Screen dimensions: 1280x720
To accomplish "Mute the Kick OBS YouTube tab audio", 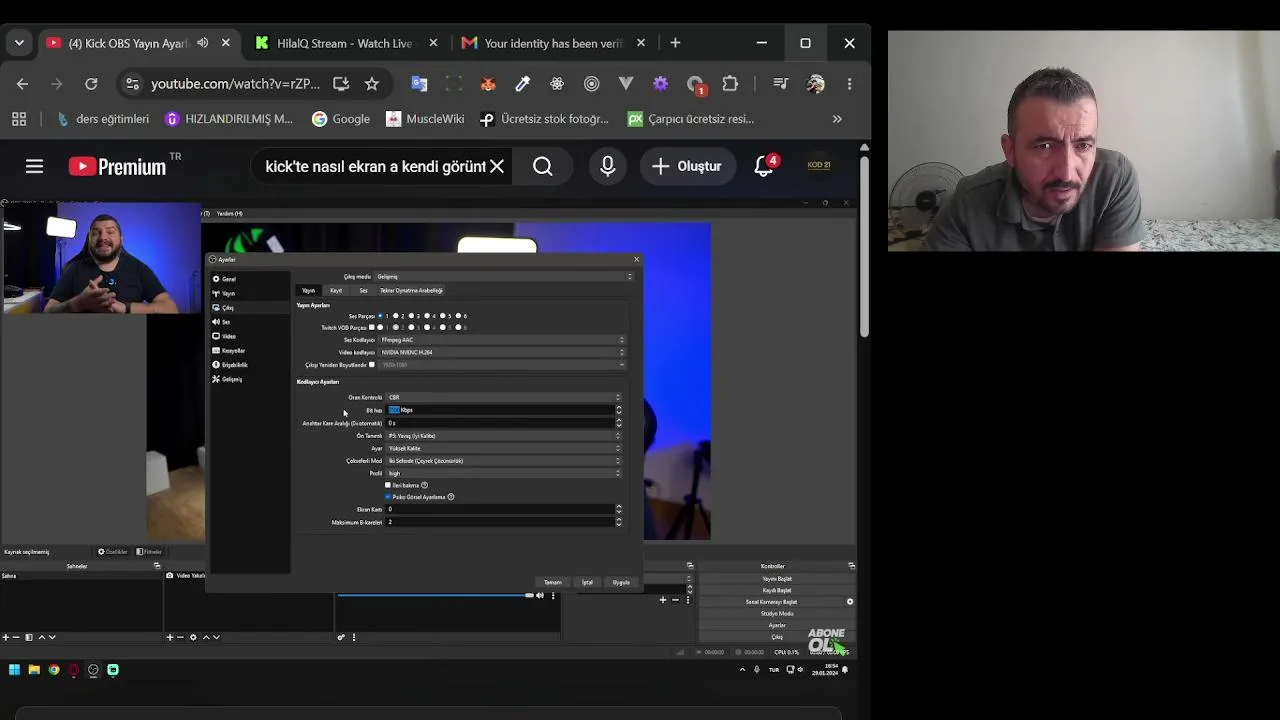I will (x=203, y=43).
